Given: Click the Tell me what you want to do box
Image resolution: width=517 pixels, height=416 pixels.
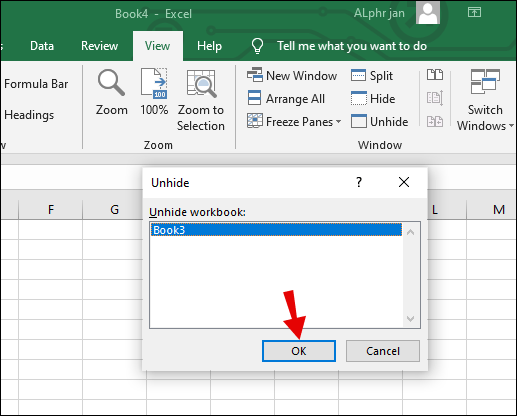Looking at the screenshot, I should [352, 46].
